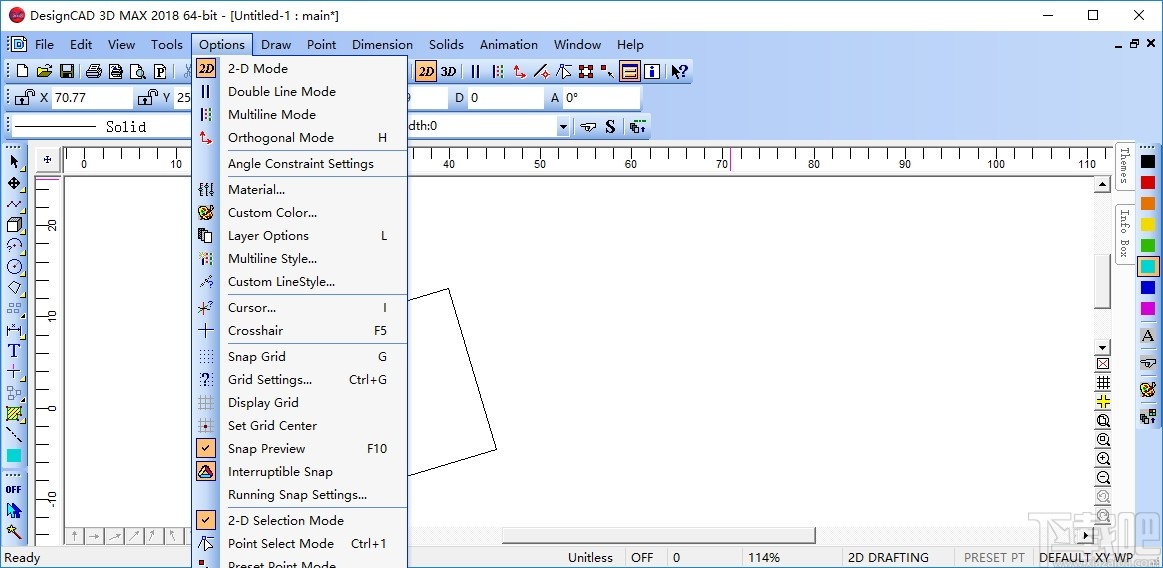Click the grid display icon beside scrollbar
Image resolution: width=1163 pixels, height=568 pixels.
[1104, 383]
